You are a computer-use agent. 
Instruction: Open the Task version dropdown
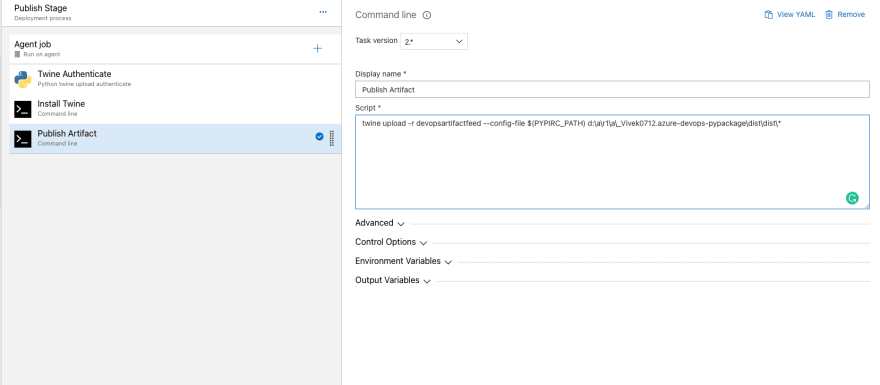pyautogui.click(x=434, y=42)
